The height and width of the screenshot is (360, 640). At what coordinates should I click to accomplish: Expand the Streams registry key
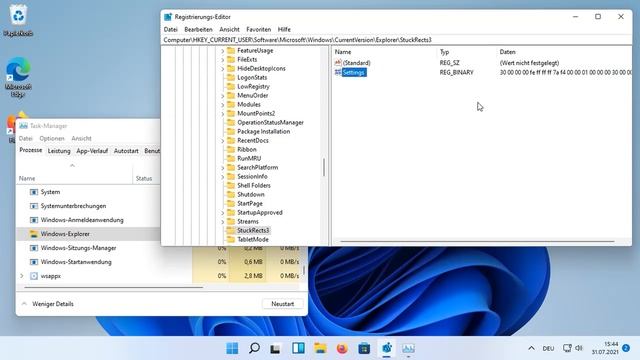coord(222,221)
